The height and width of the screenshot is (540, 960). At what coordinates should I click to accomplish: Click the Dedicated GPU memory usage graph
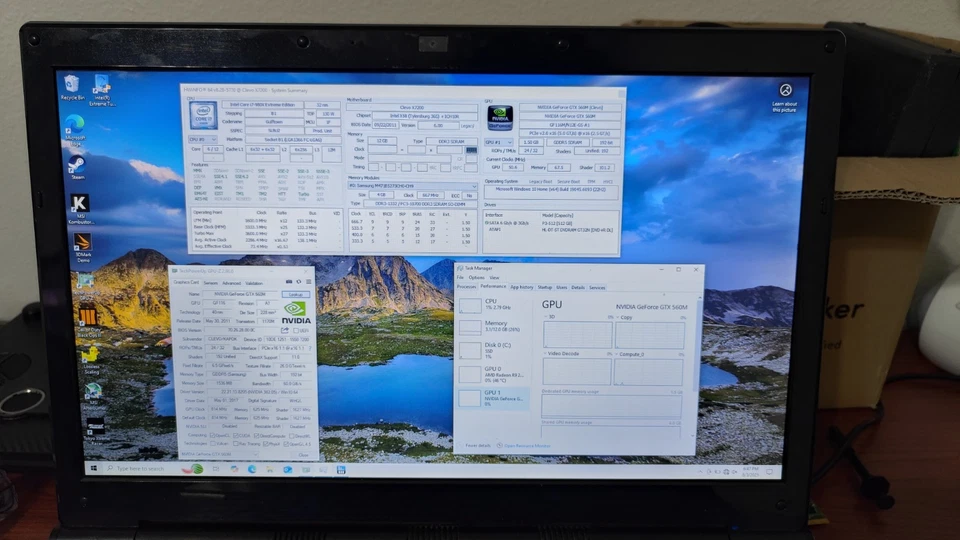(612, 407)
